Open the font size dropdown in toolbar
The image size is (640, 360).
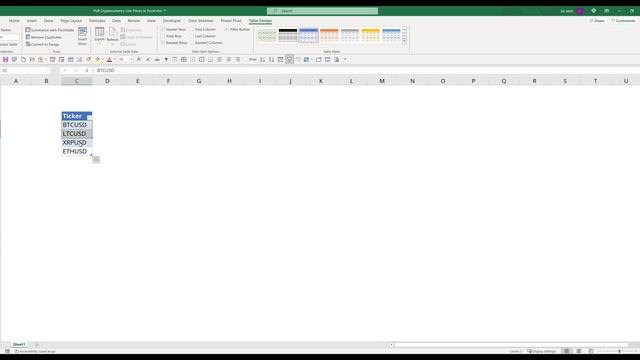click(x=131, y=60)
